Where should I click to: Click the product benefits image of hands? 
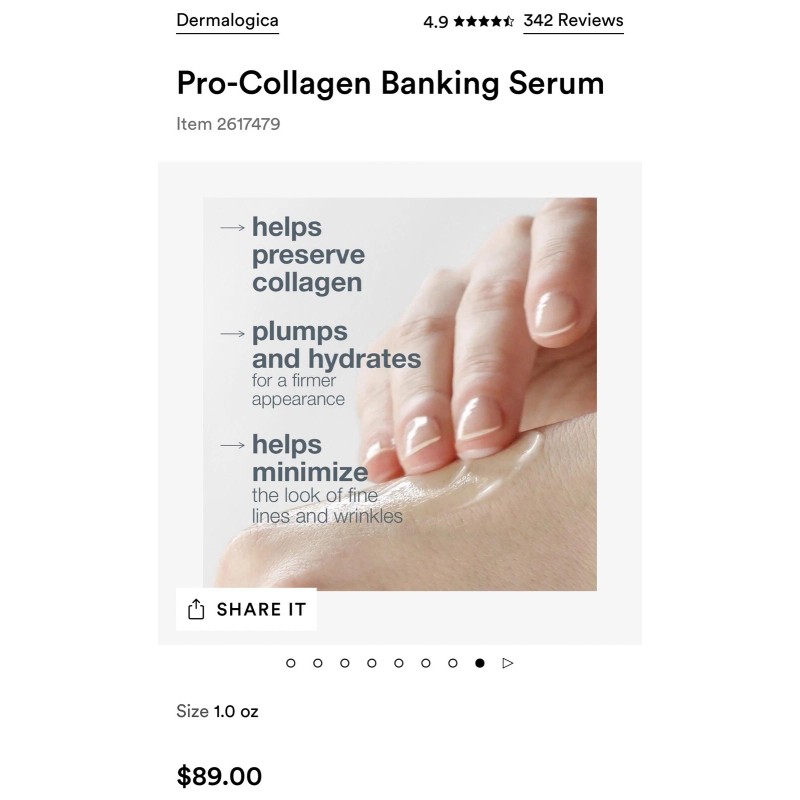pos(400,394)
